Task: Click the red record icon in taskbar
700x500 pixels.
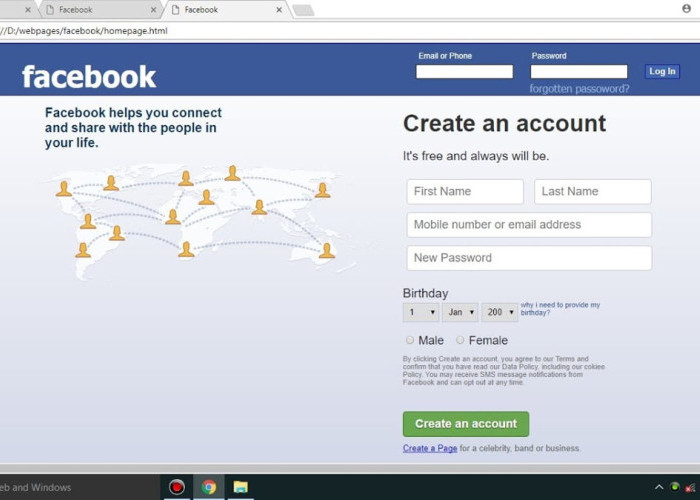Action: tap(177, 487)
